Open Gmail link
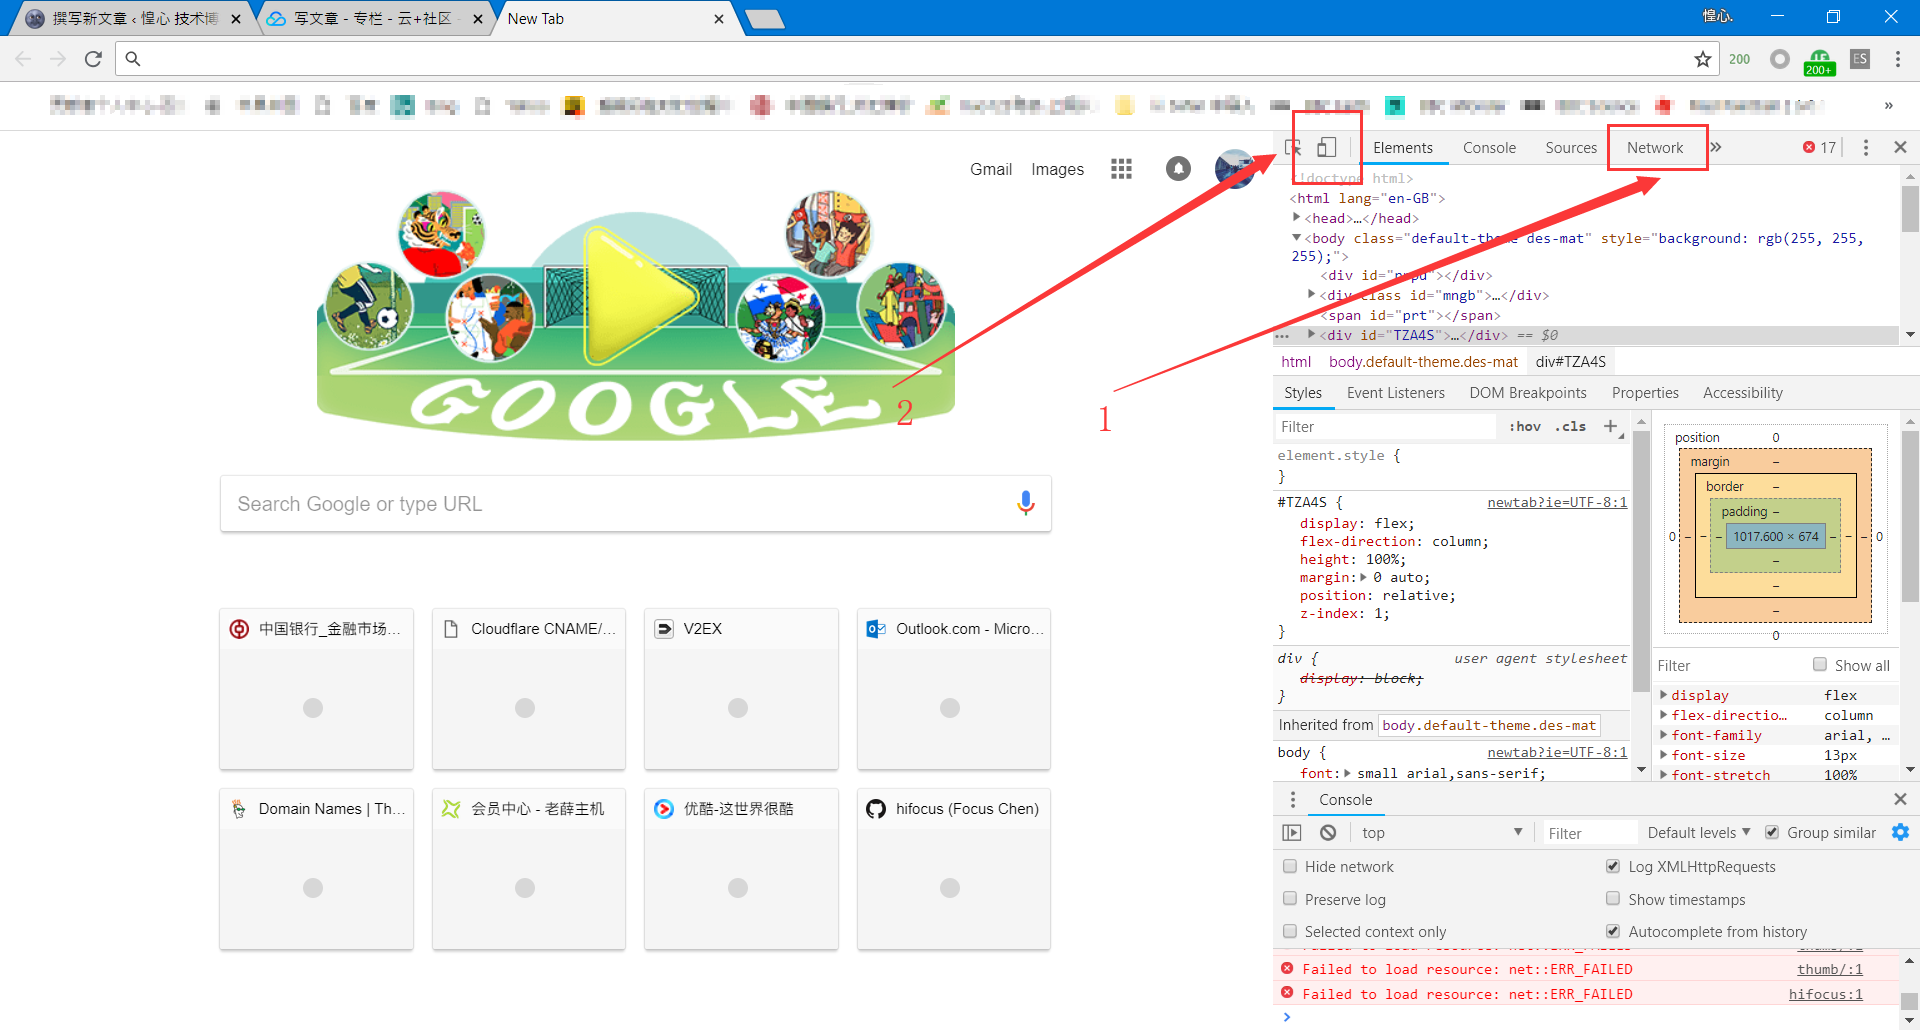 tap(991, 169)
